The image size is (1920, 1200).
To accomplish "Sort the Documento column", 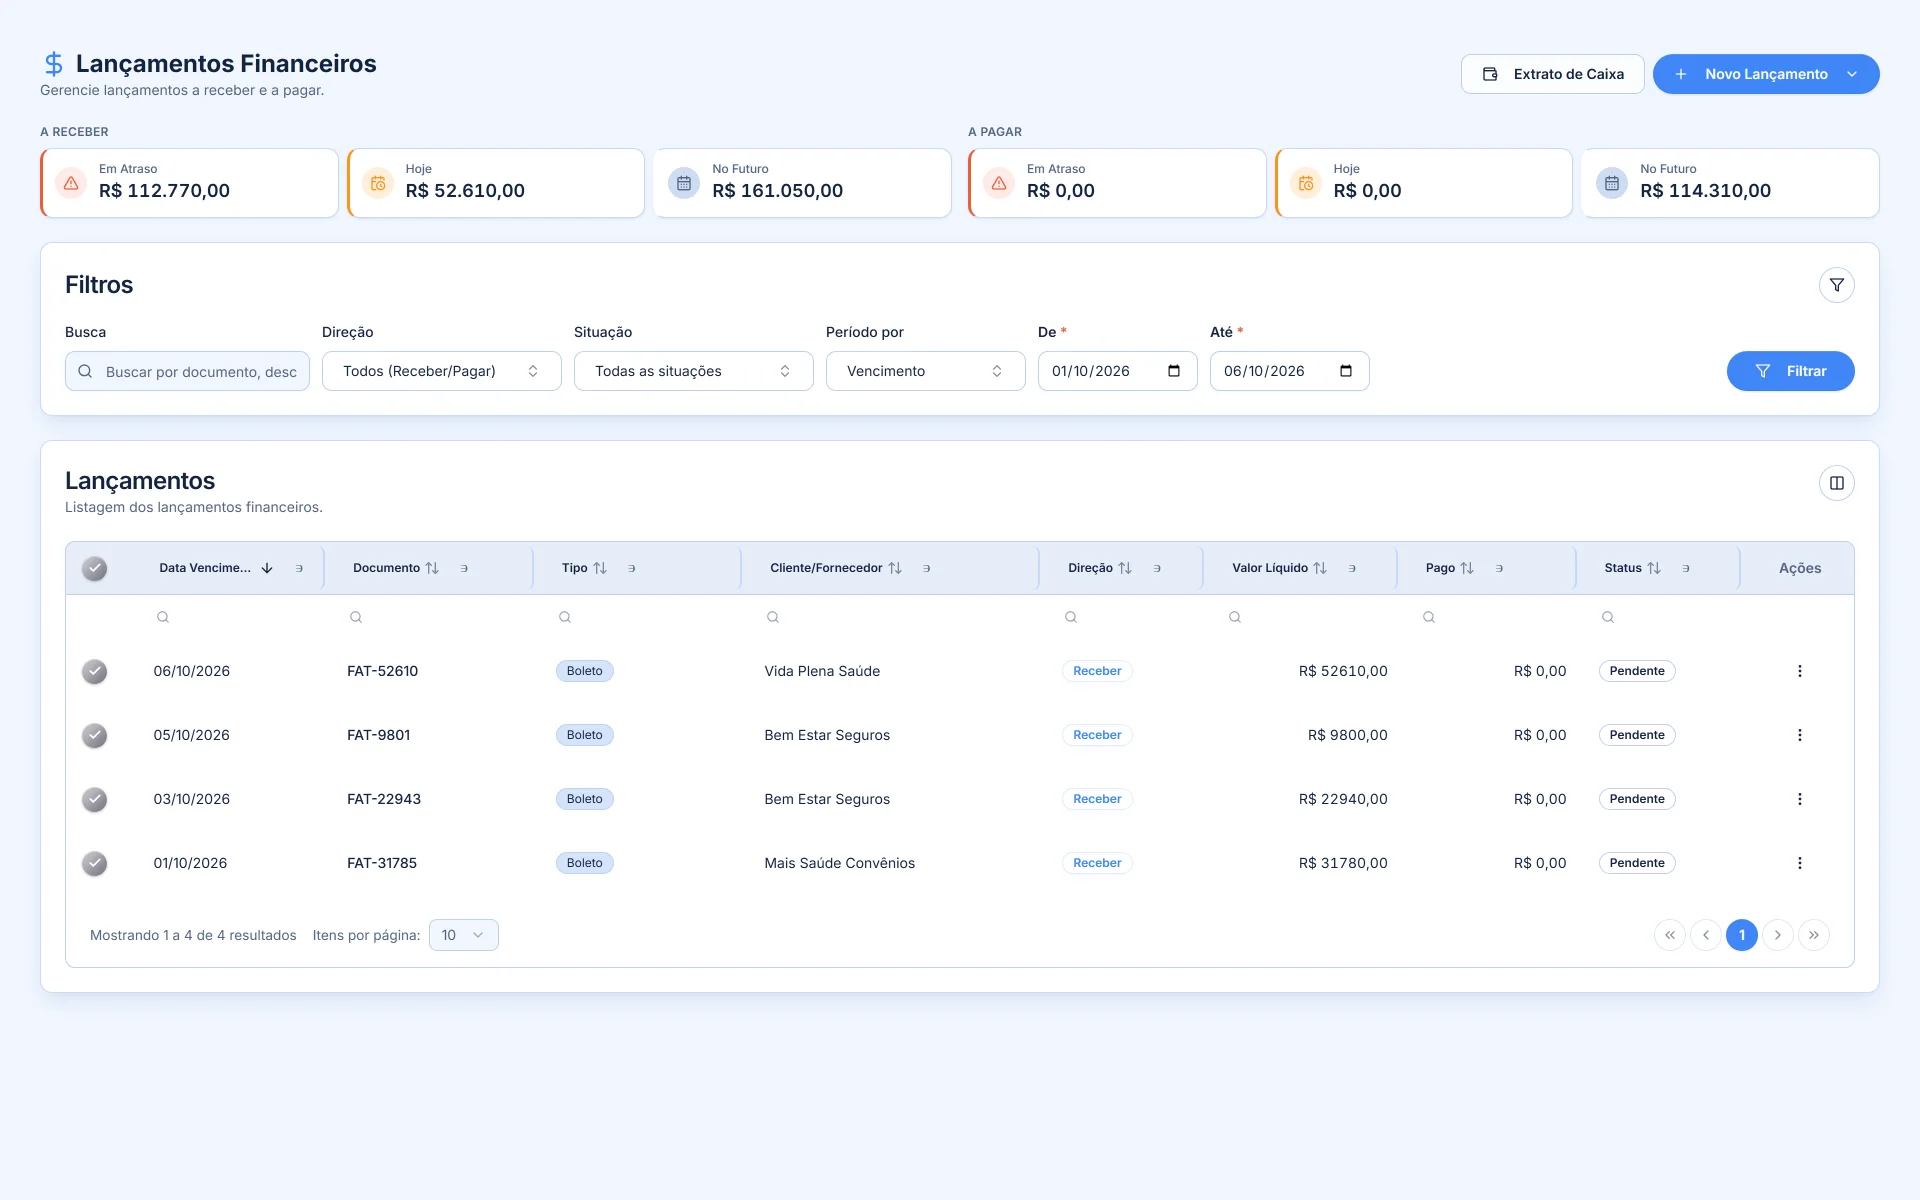I will click(x=432, y=568).
